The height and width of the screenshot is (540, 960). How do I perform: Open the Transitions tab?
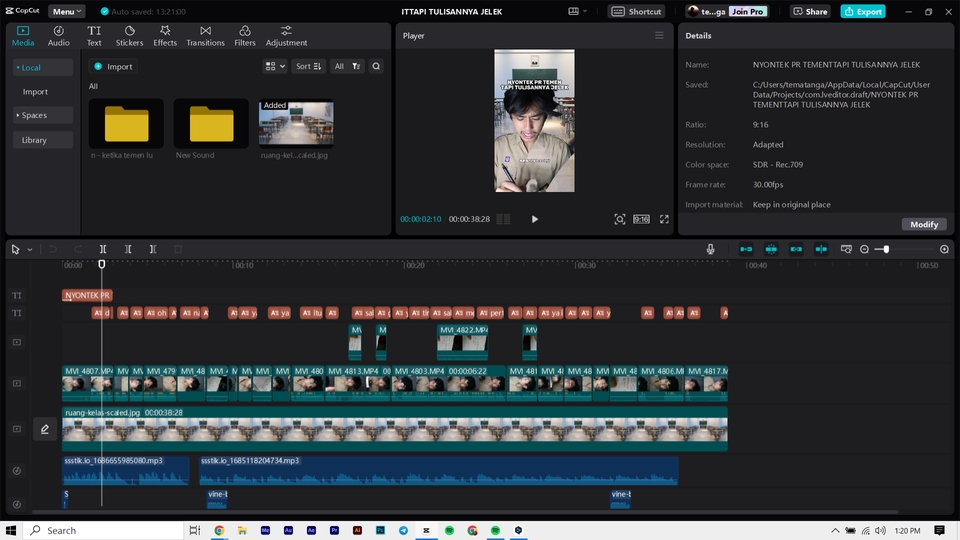tap(205, 36)
